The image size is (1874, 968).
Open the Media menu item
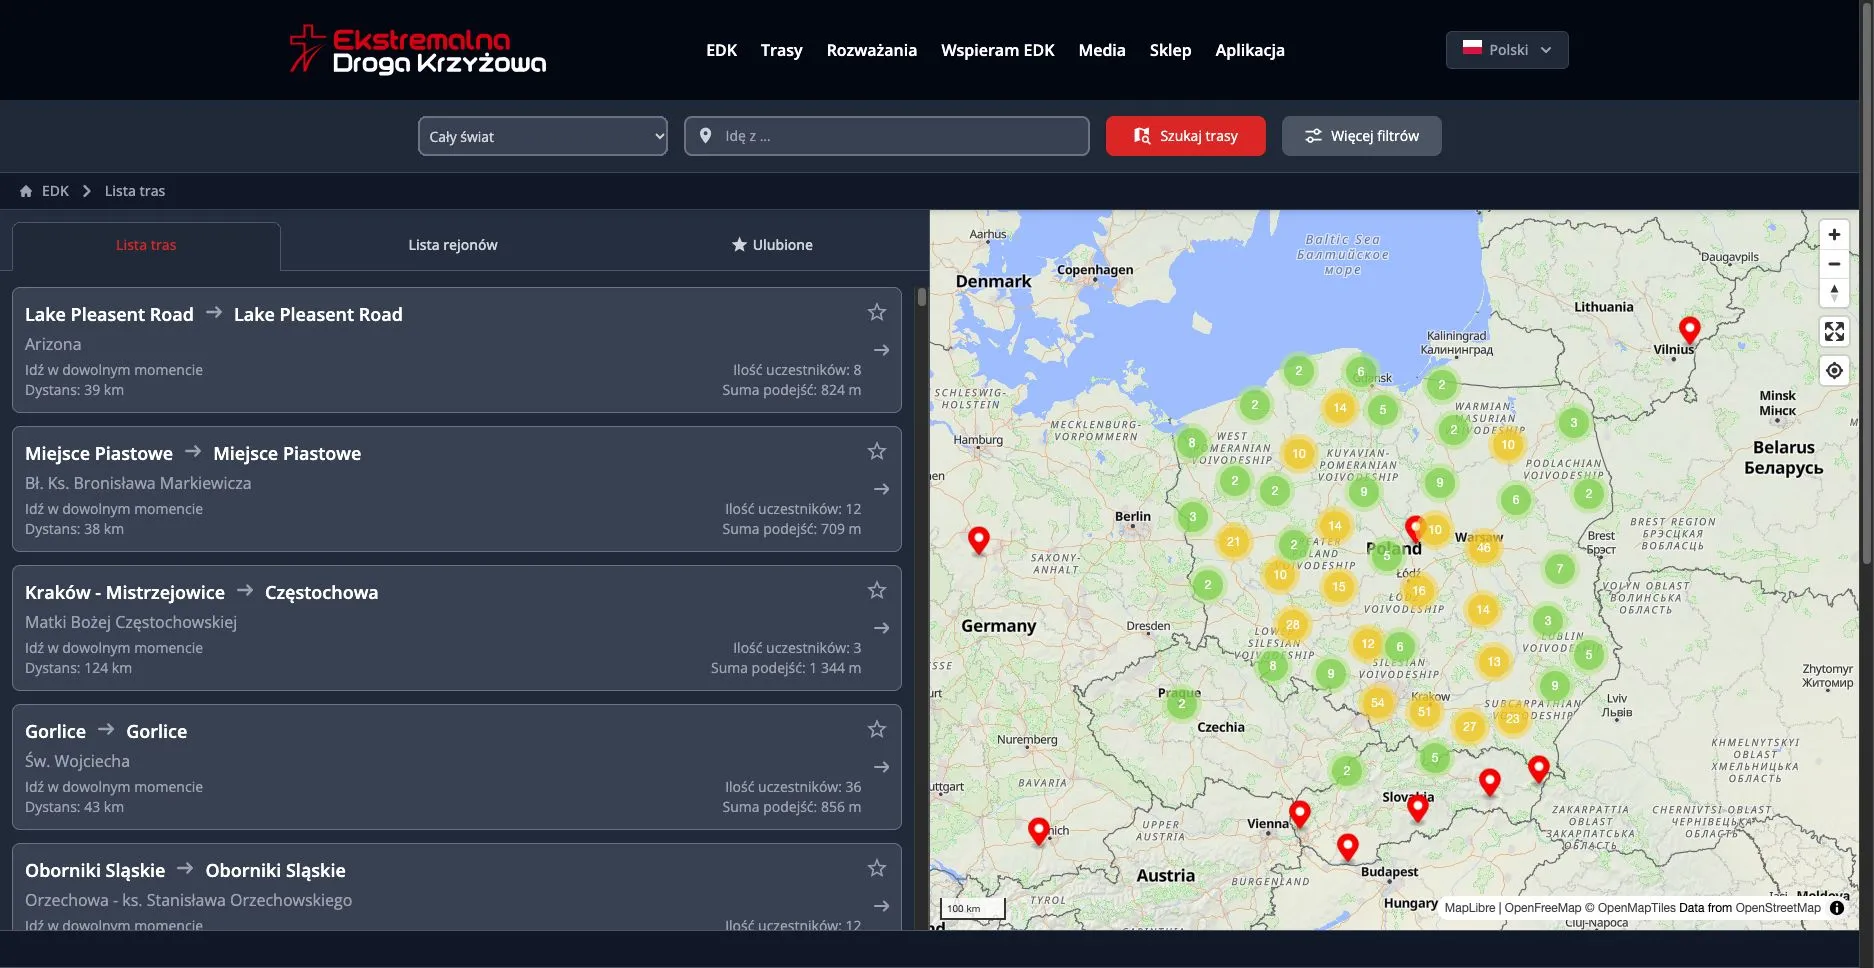1102,50
